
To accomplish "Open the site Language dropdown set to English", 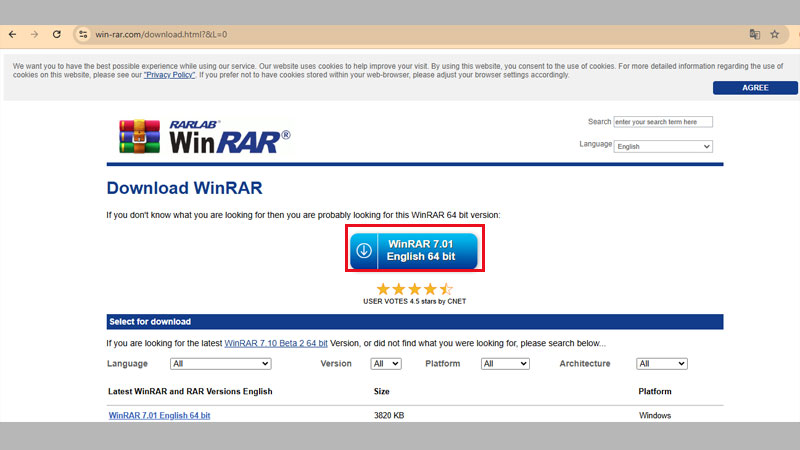I will [x=663, y=146].
